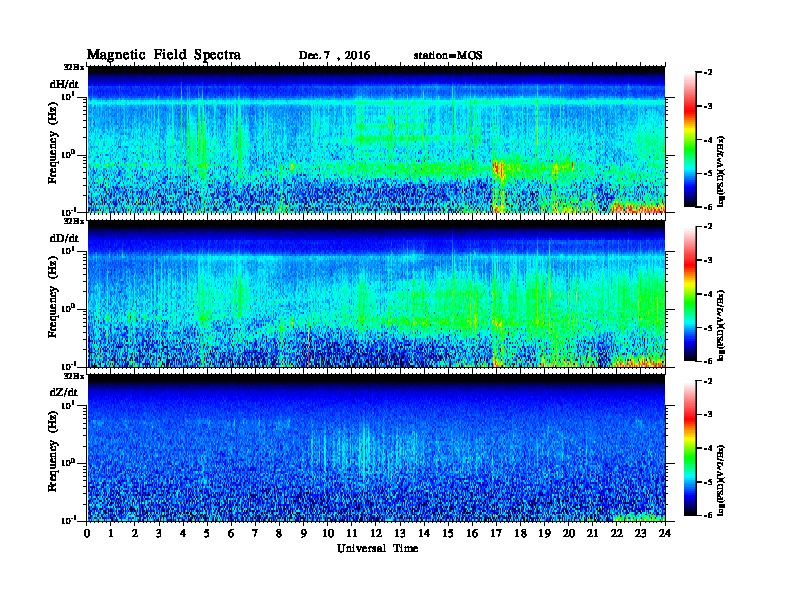The height and width of the screenshot is (612, 792).
Task: Select the date label "Dec. 7, 2016"
Action: (x=334, y=56)
